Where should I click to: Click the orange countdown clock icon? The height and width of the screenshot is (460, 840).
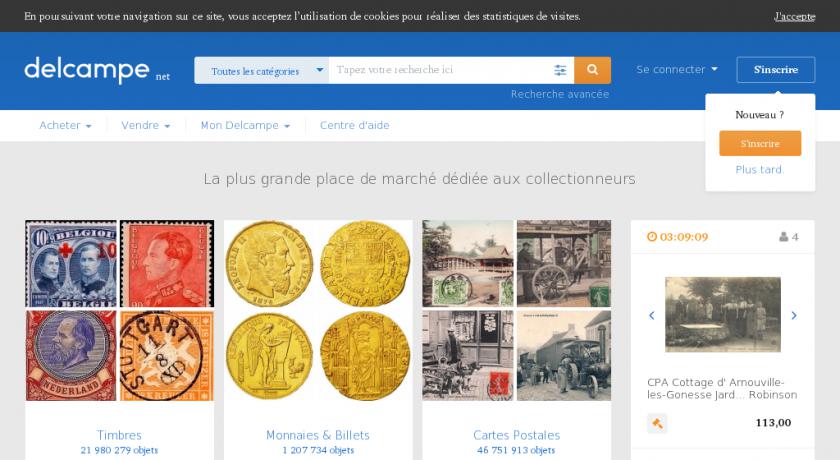point(651,237)
